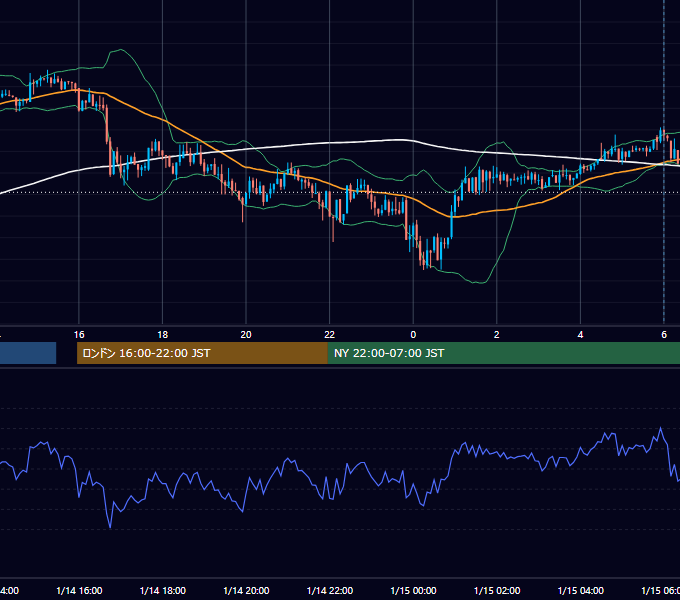Click the 1/15 04:00 time axis label
The width and height of the screenshot is (680, 600).
[581, 590]
